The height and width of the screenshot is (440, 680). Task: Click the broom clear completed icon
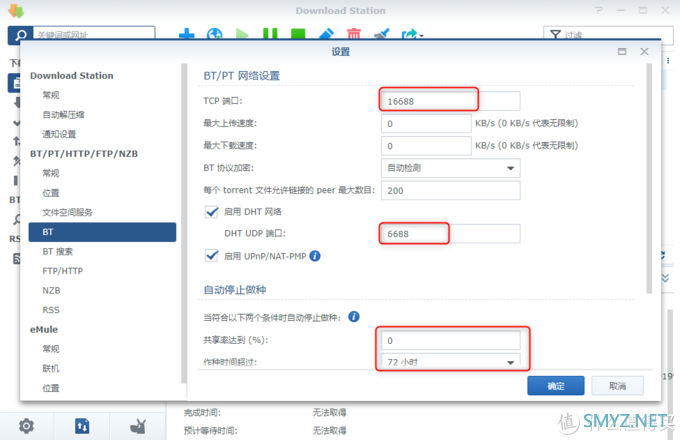coord(382,34)
